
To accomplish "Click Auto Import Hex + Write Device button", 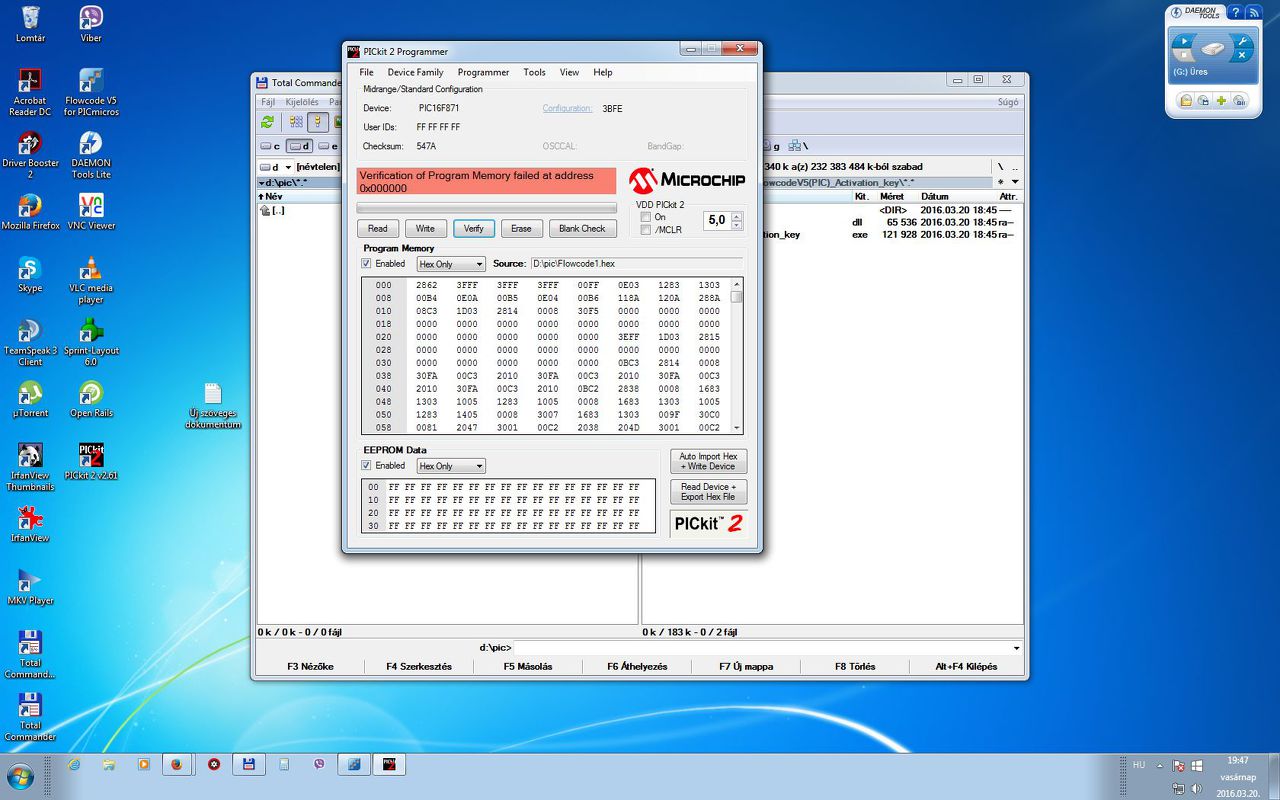I will click(x=708, y=461).
